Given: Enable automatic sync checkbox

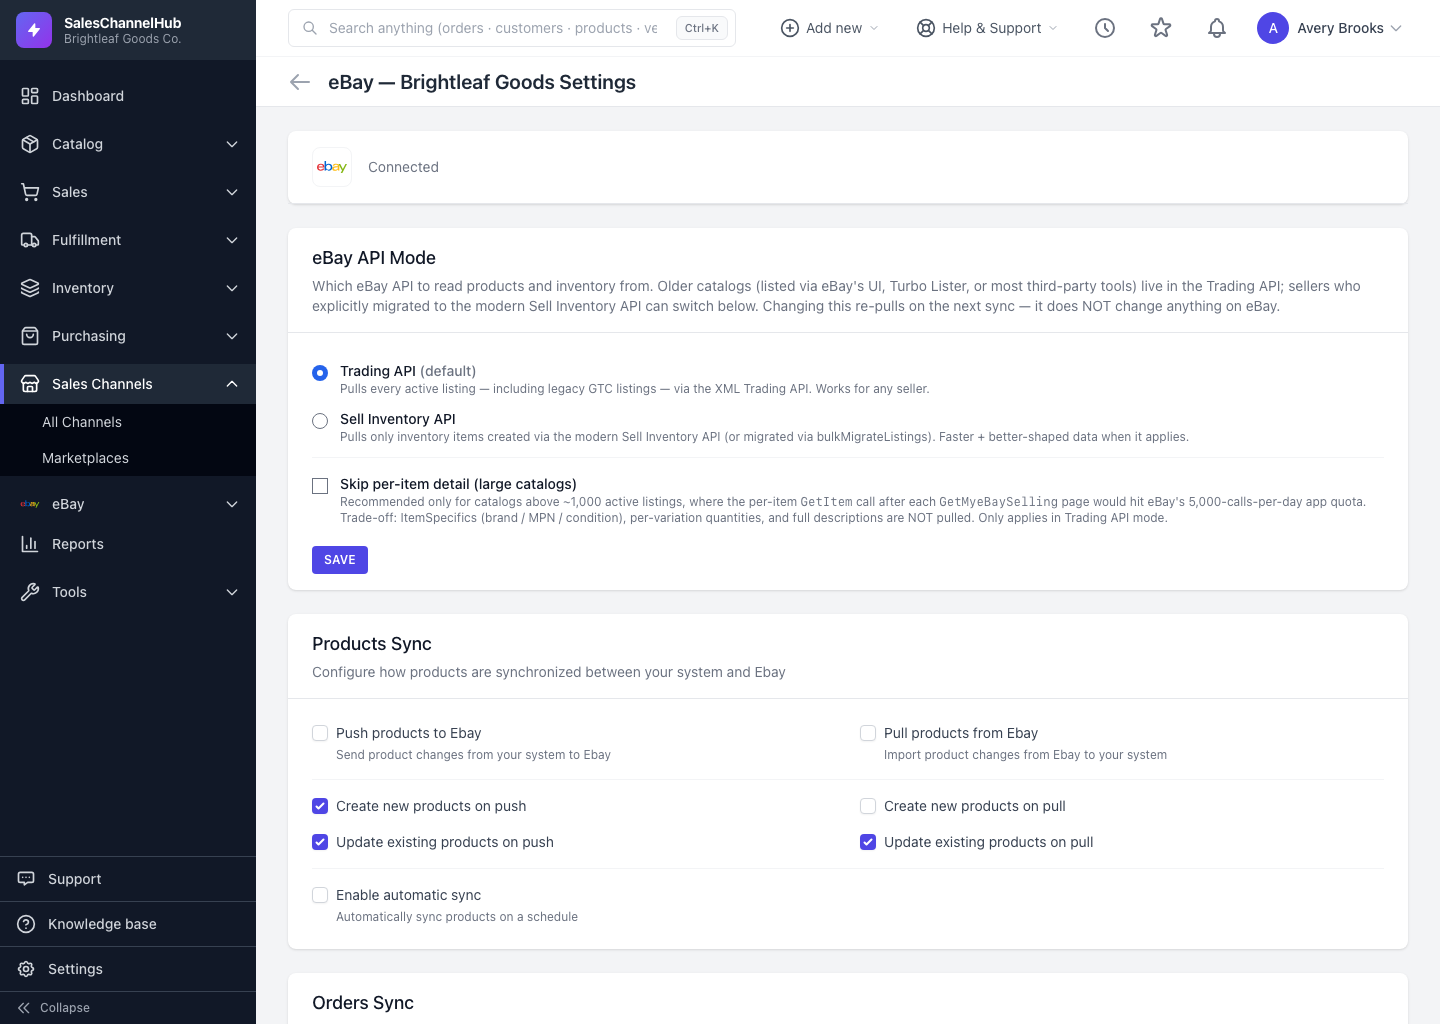Looking at the screenshot, I should coord(320,895).
